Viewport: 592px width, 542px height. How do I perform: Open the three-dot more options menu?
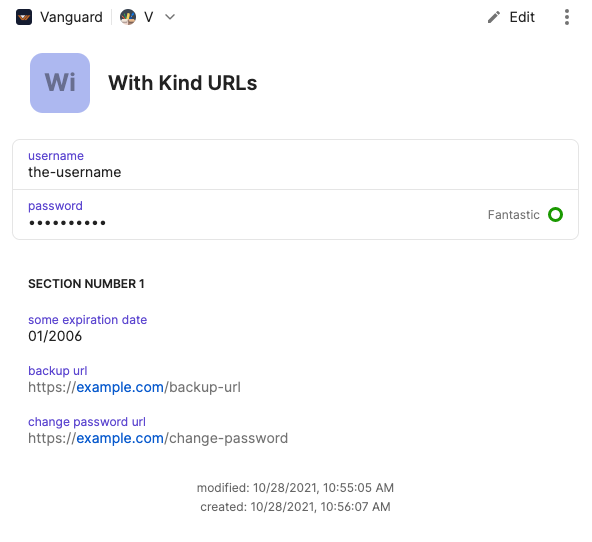567,17
